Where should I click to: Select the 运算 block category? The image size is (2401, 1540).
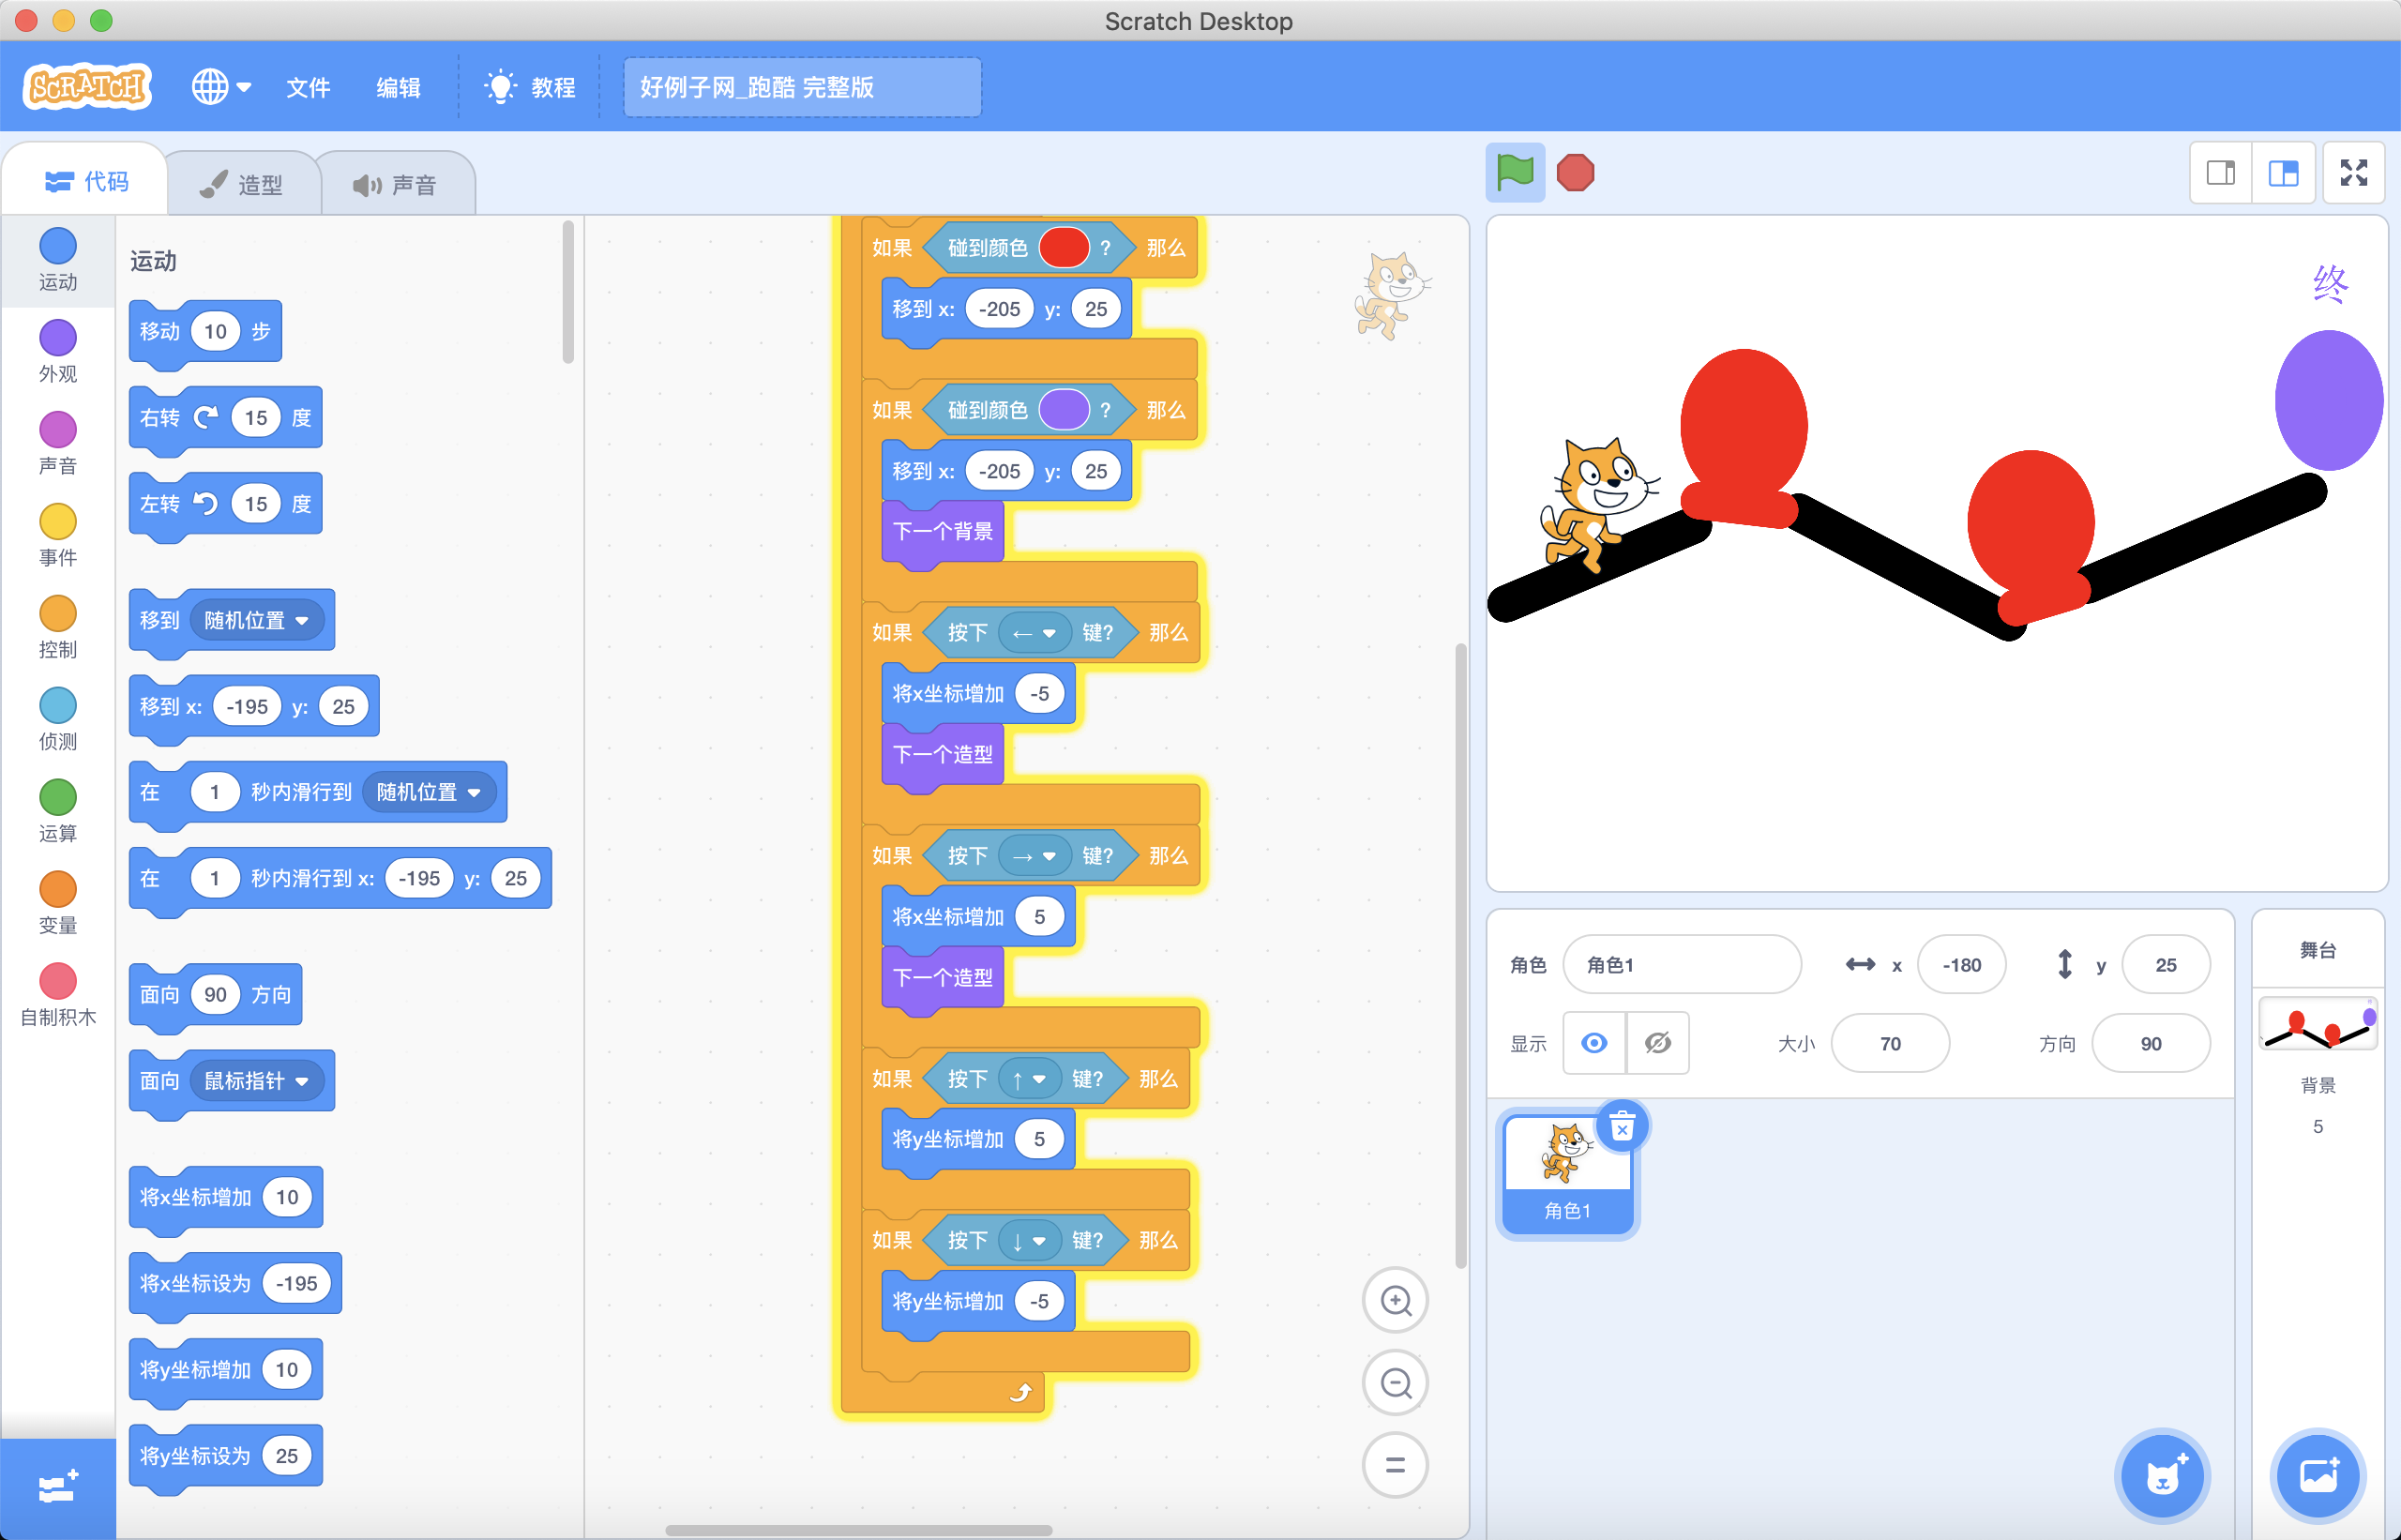(x=58, y=811)
